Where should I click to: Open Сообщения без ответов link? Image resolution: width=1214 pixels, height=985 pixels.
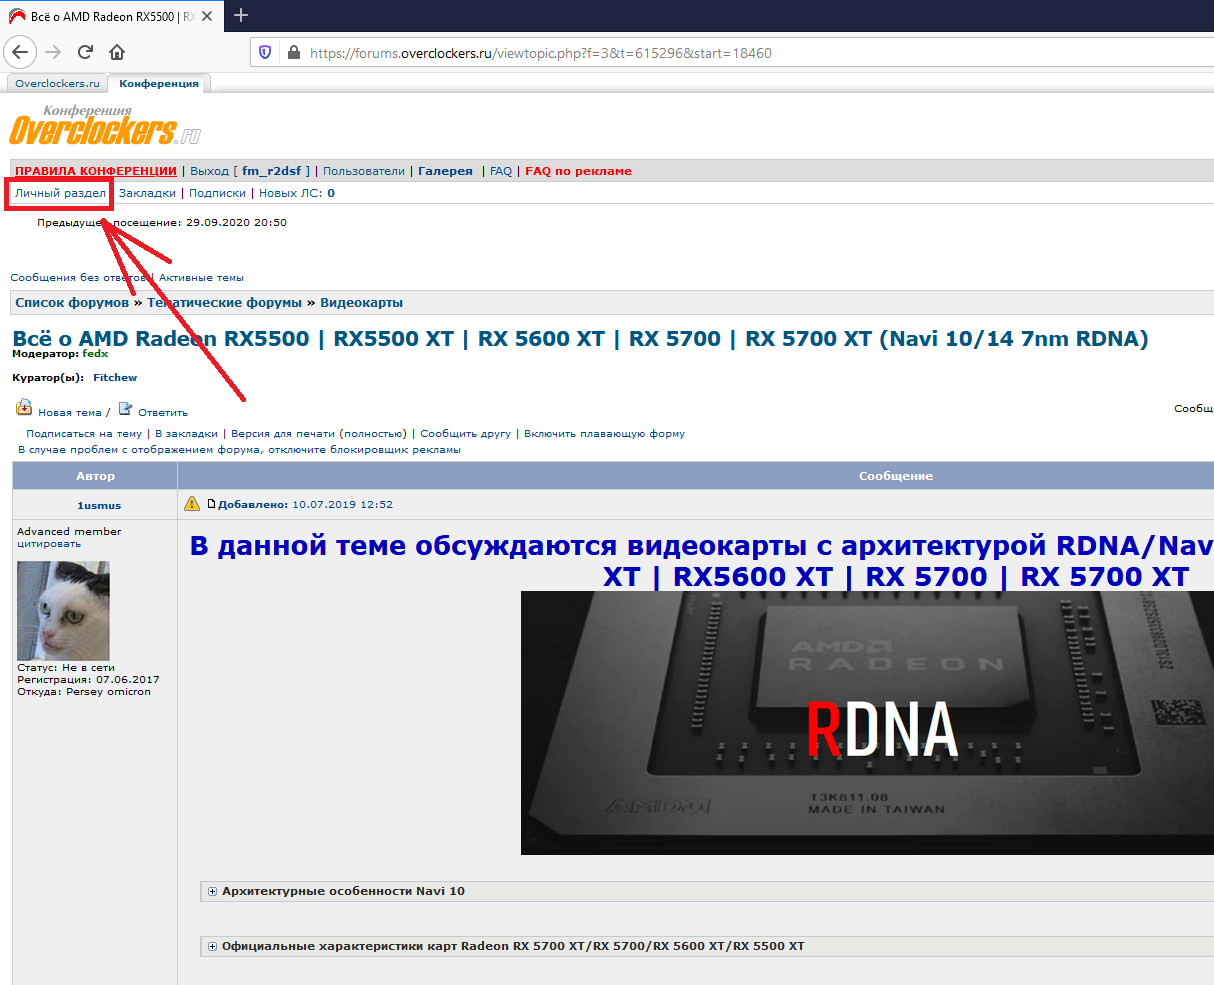79,278
